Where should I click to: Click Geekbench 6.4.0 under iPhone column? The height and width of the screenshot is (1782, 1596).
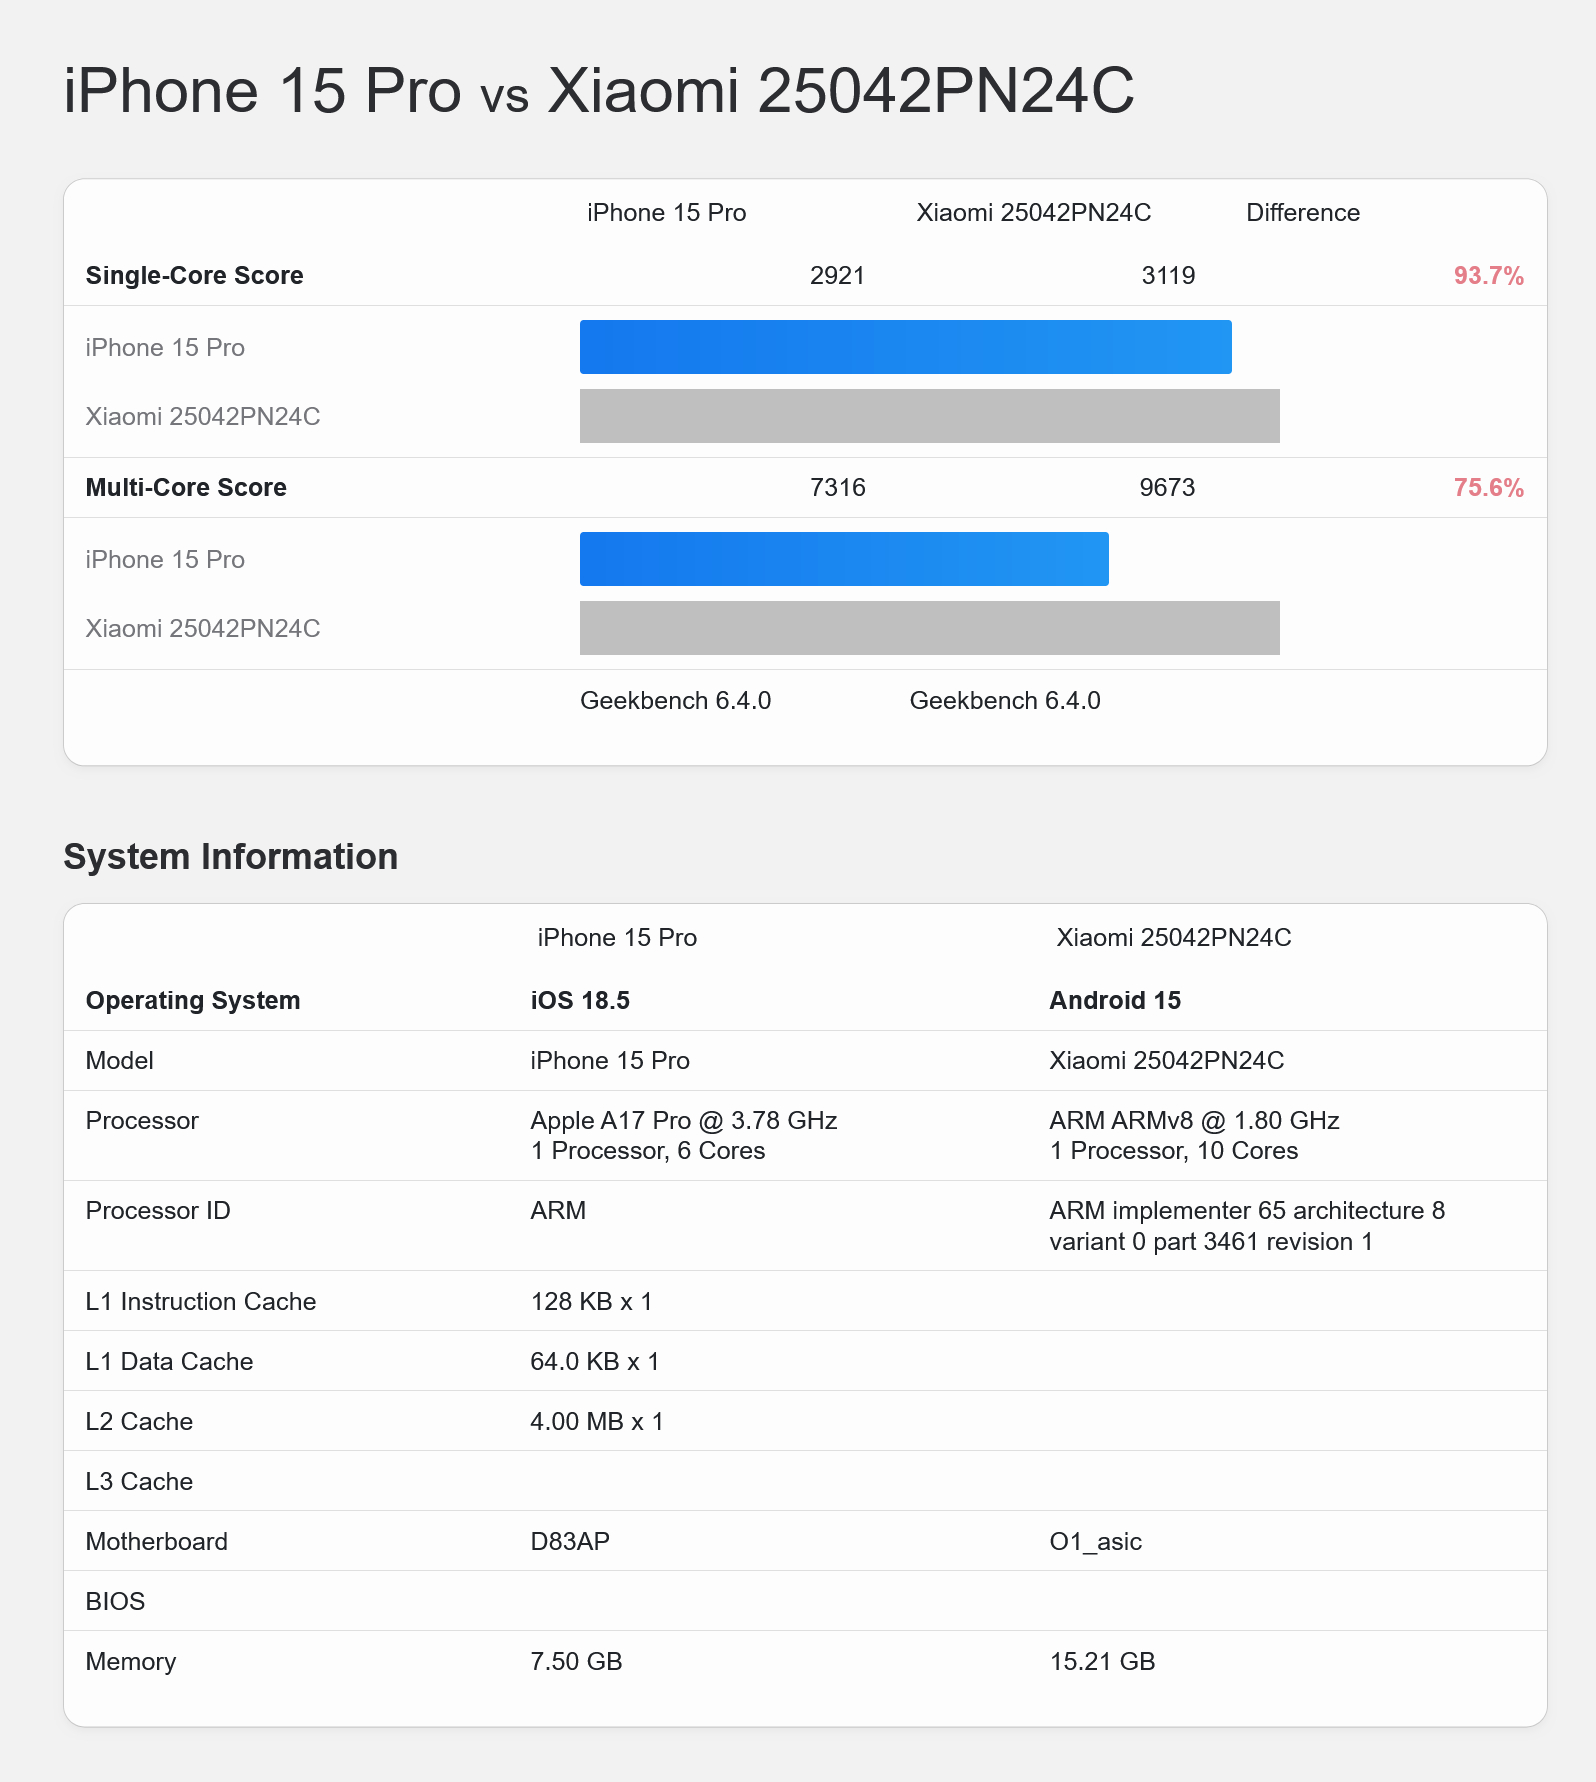pos(675,701)
